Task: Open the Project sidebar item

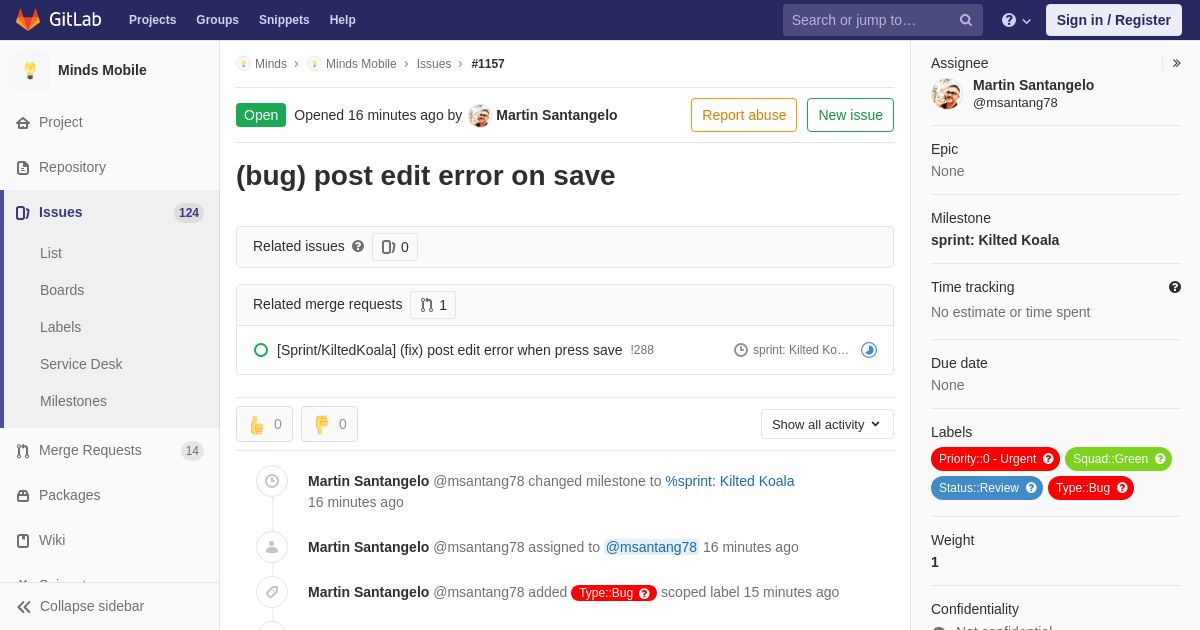Action: point(110,122)
